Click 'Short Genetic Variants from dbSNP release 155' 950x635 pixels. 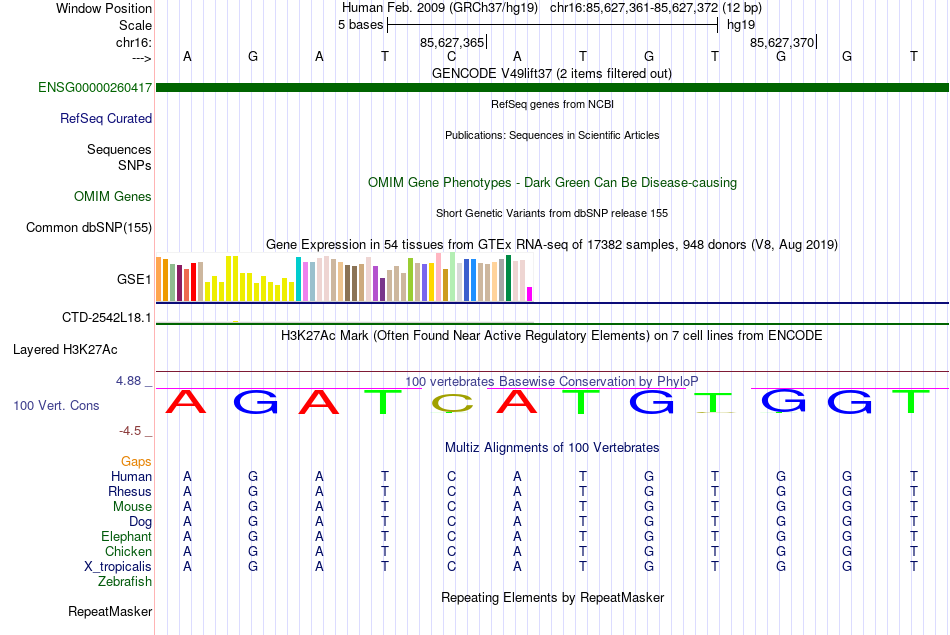[x=552, y=213]
